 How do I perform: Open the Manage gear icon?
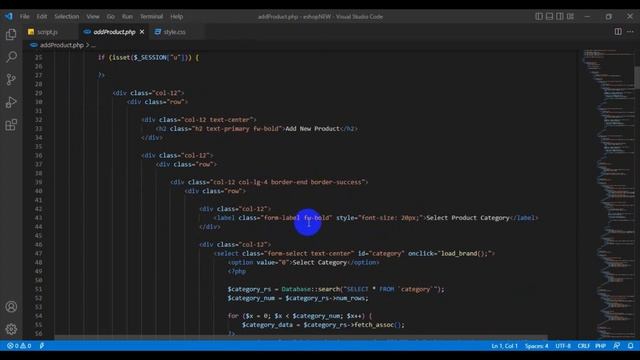click(x=11, y=329)
